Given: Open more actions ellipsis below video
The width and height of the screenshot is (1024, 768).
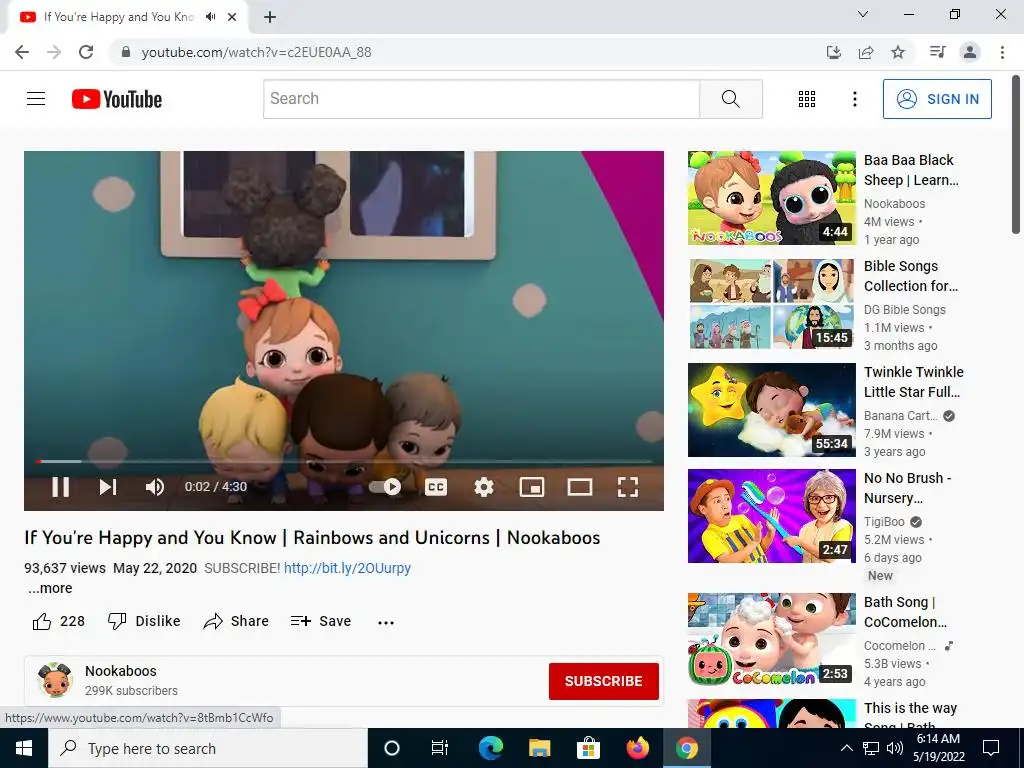Looking at the screenshot, I should [x=386, y=622].
